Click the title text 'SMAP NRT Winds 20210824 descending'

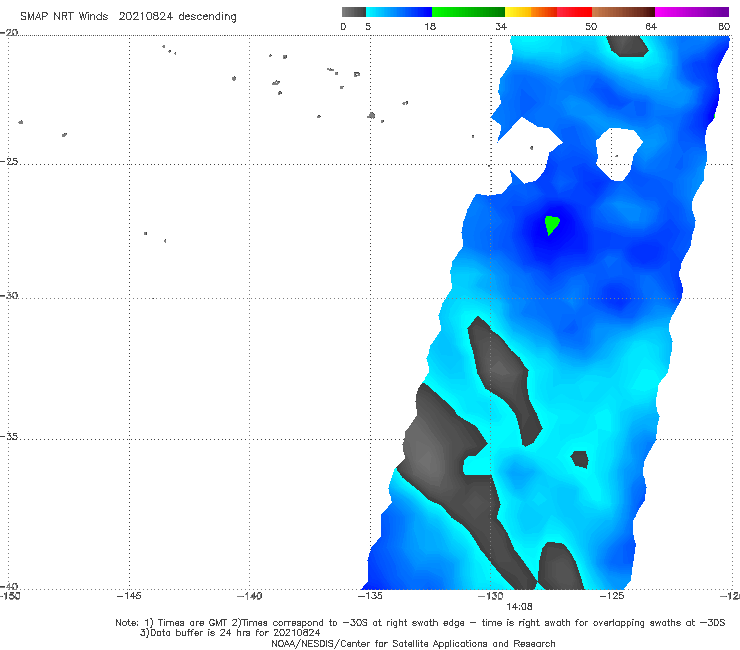128,17
